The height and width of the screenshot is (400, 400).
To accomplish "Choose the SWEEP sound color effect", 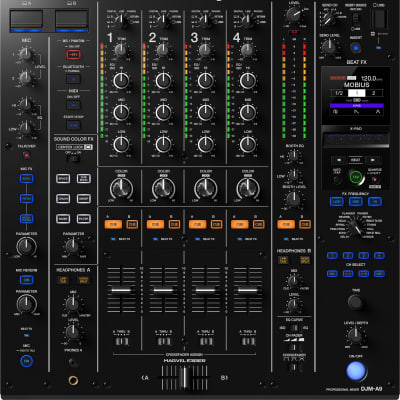I will coord(84,199).
